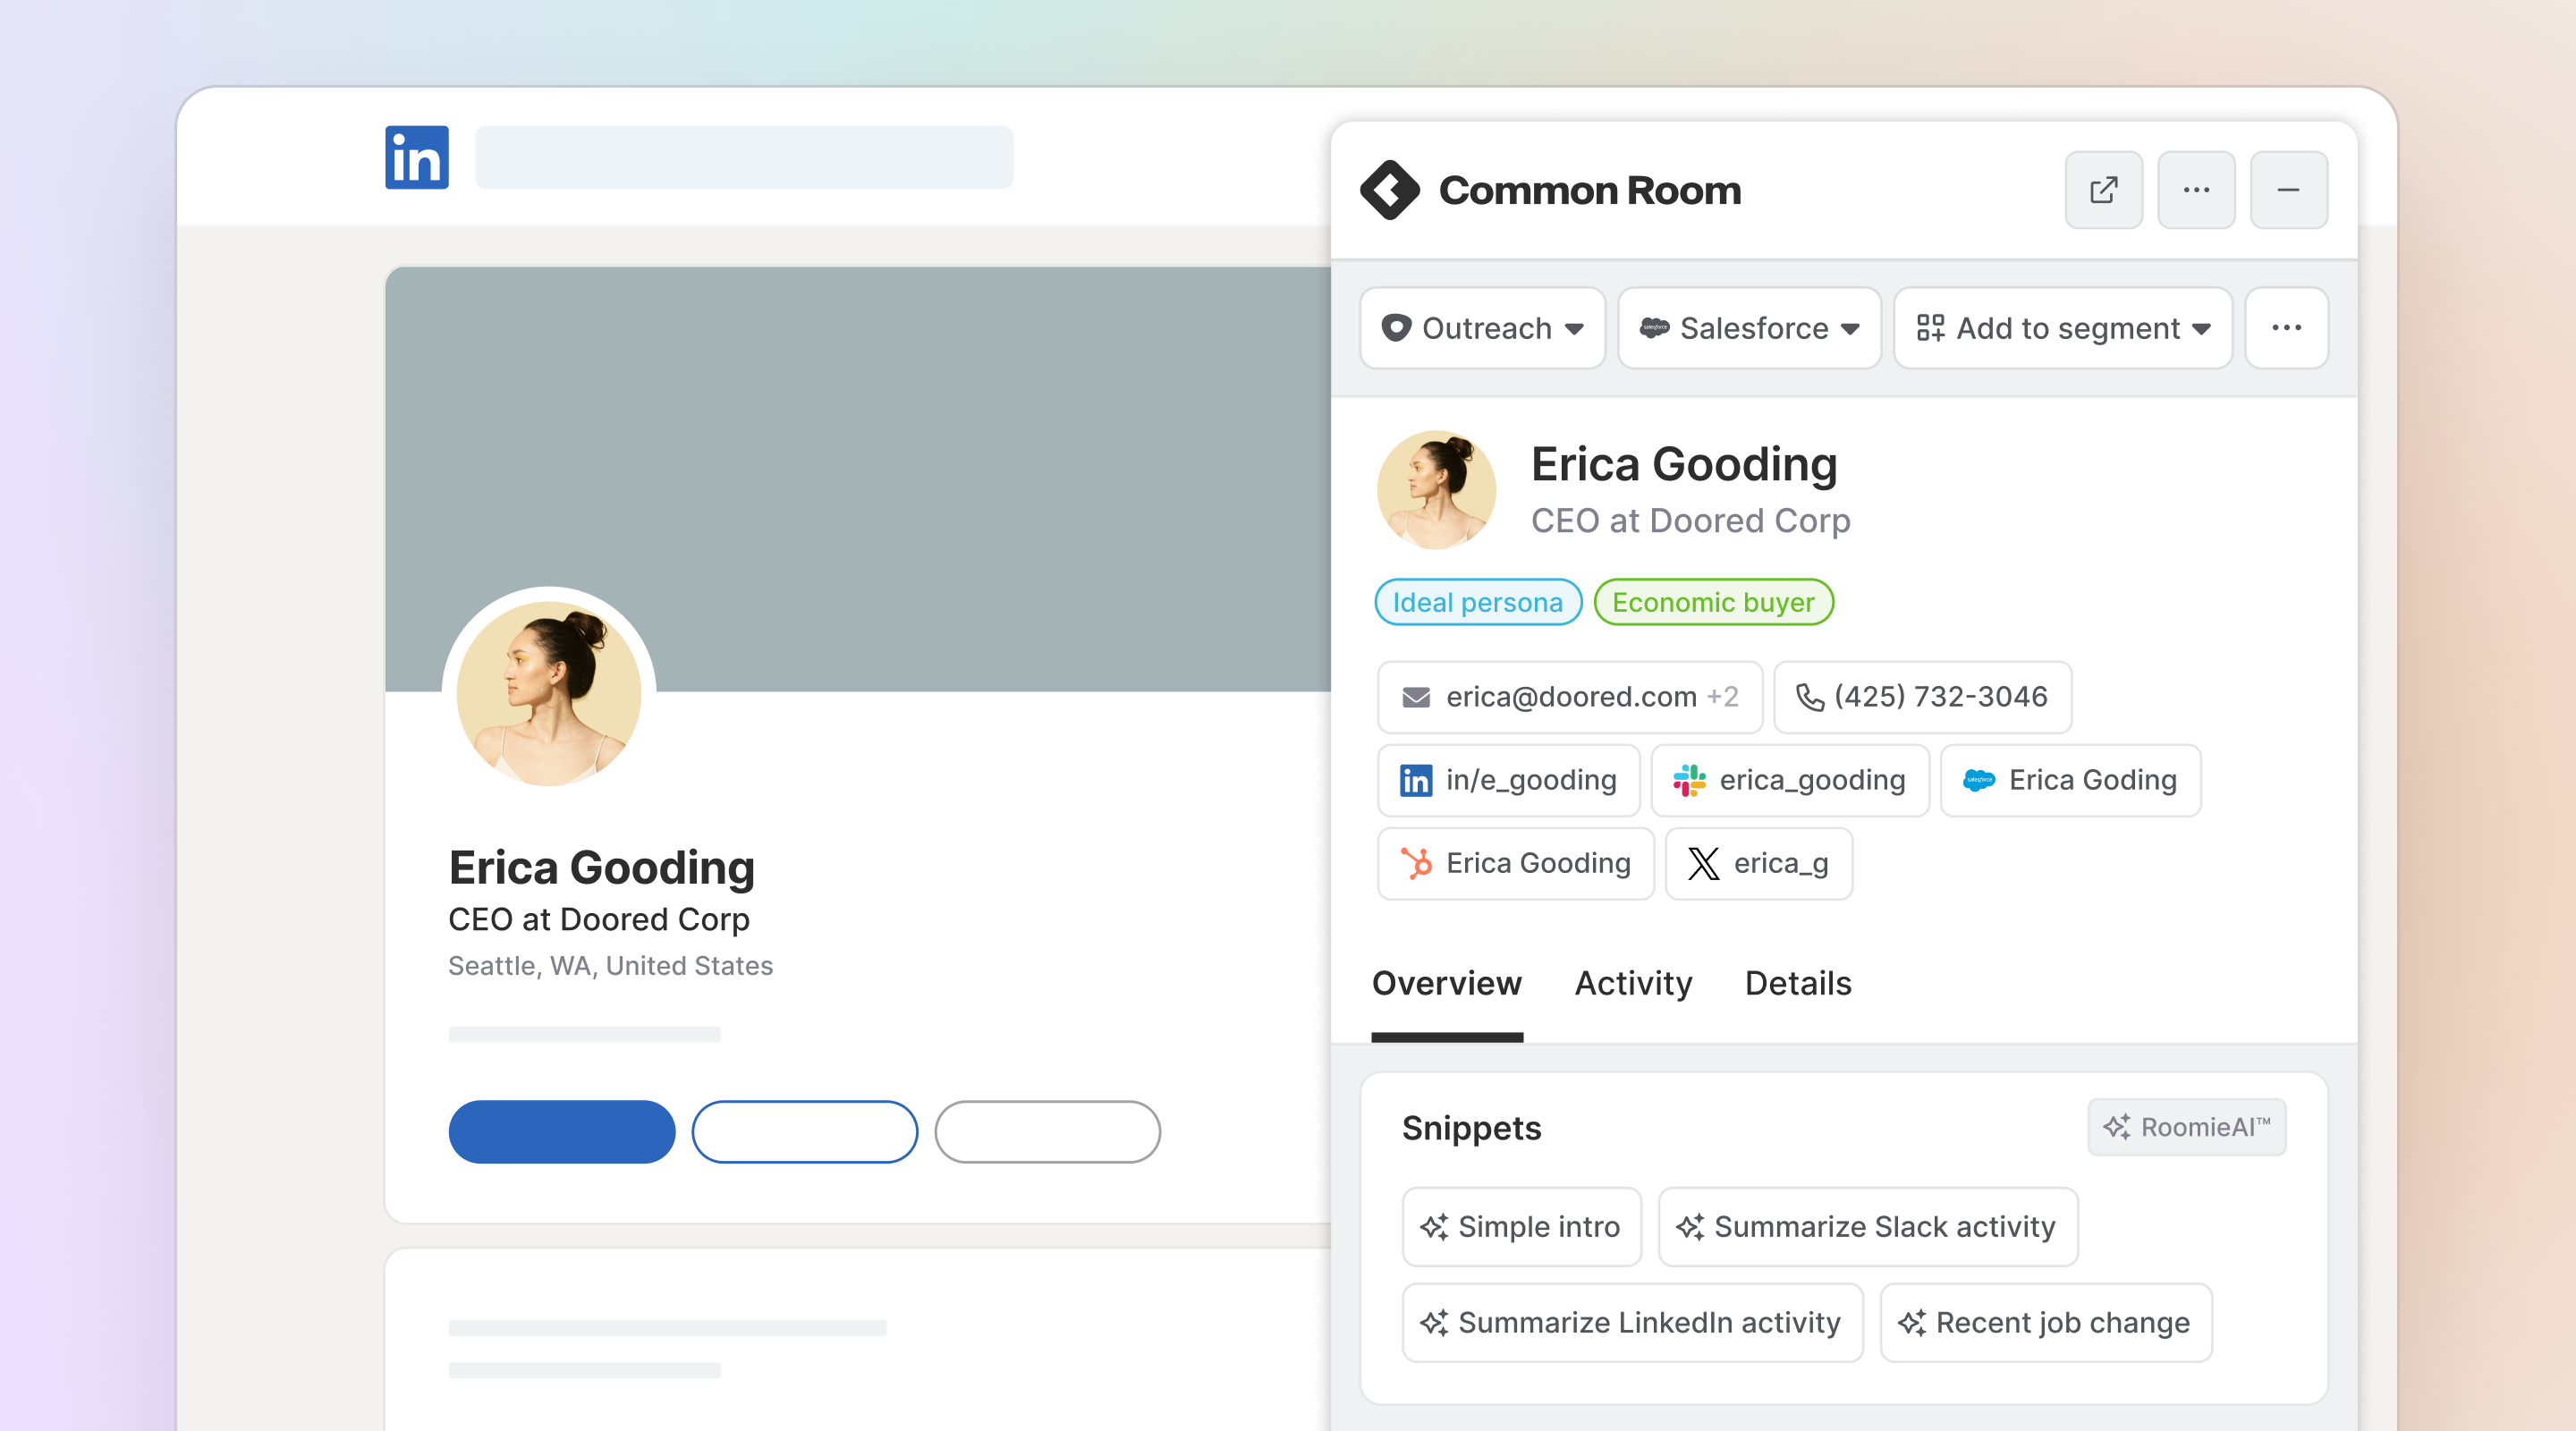This screenshot has height=1431, width=2576.
Task: Click the blue-outlined LinkedIn profile button
Action: click(805, 1132)
